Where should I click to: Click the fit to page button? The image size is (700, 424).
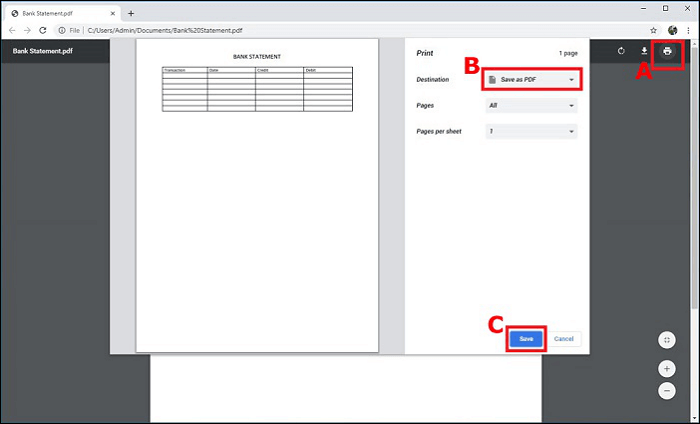coord(667,340)
